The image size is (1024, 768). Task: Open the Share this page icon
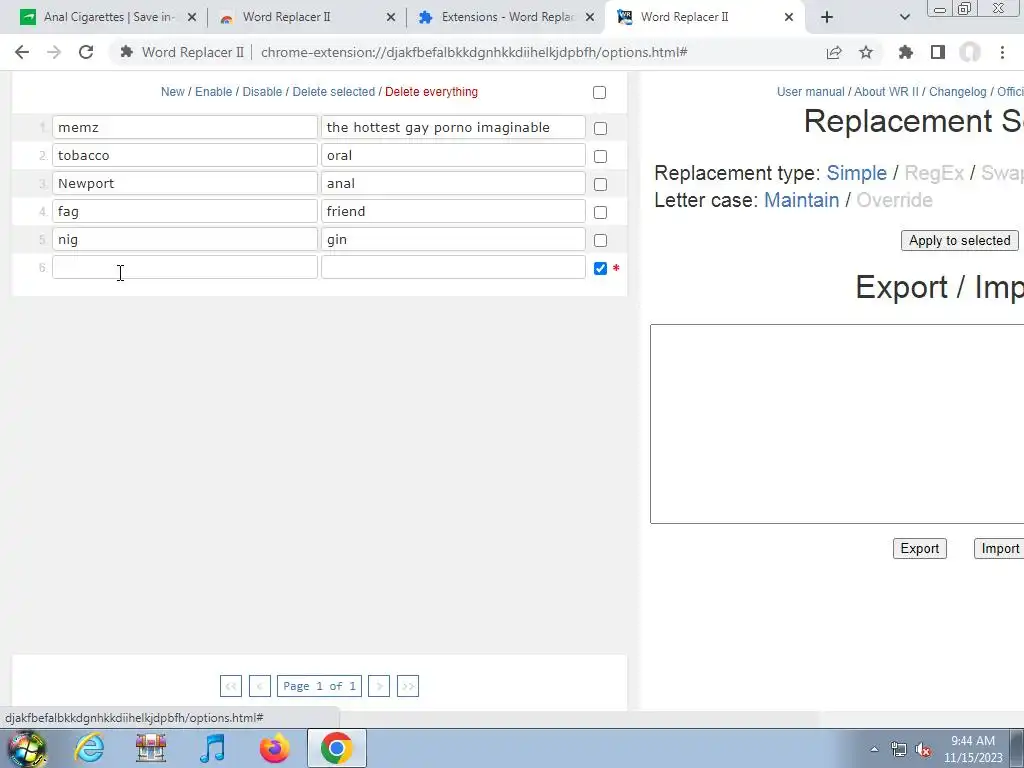(x=834, y=52)
